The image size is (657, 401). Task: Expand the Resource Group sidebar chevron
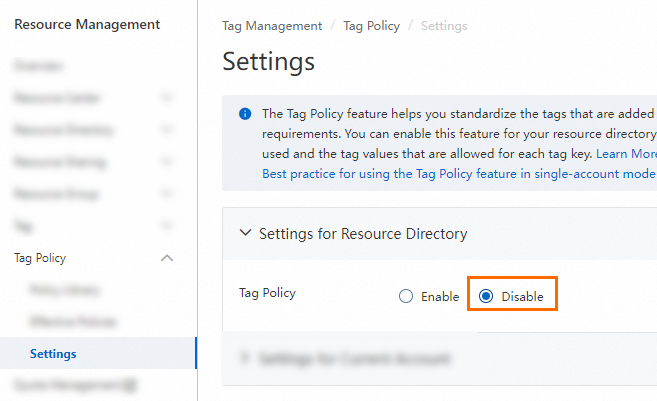click(167, 194)
